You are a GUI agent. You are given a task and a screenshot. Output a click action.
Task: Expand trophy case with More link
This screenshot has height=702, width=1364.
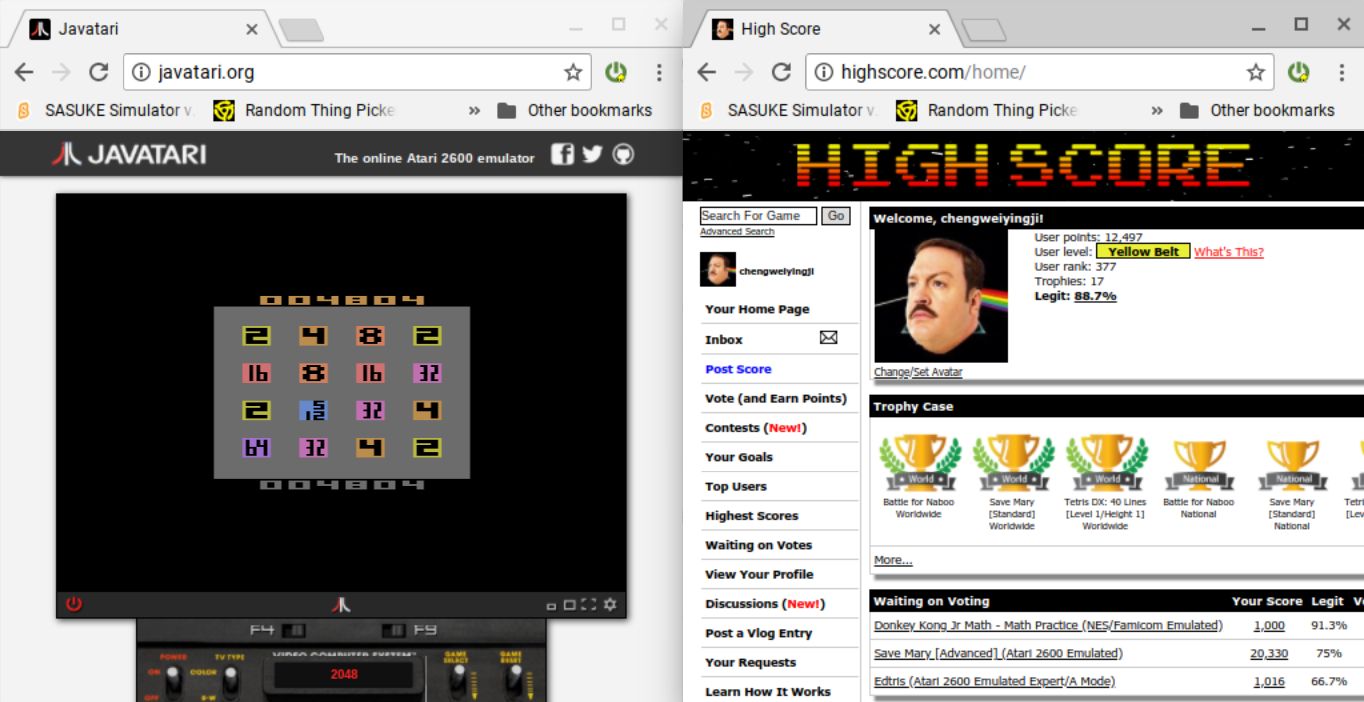pyautogui.click(x=893, y=560)
